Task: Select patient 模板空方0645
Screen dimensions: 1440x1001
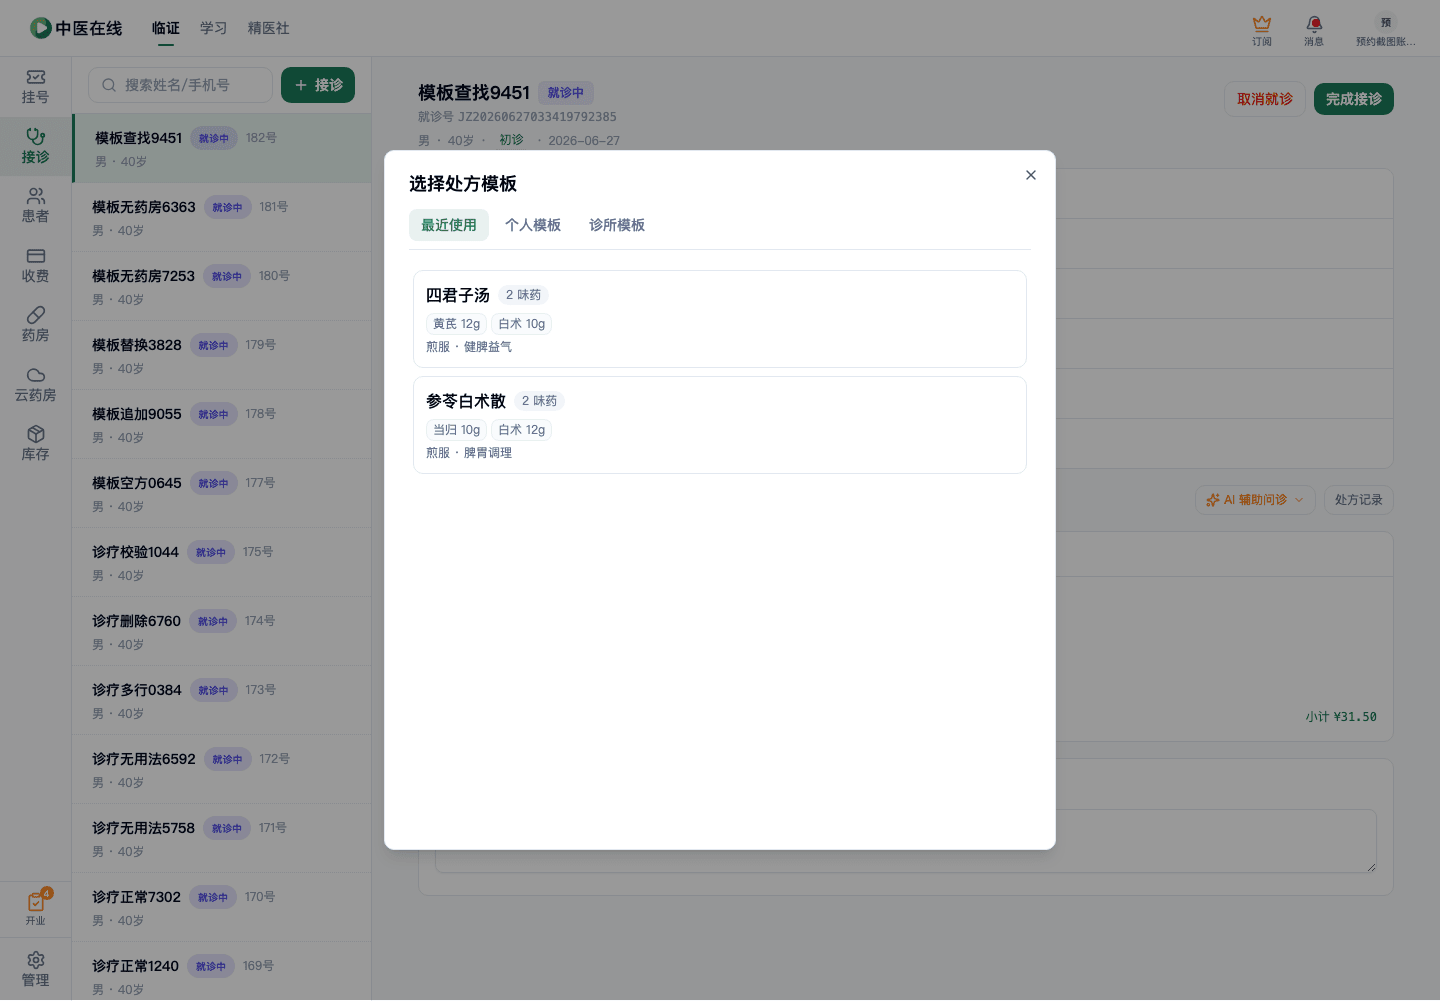Action: click(x=221, y=493)
